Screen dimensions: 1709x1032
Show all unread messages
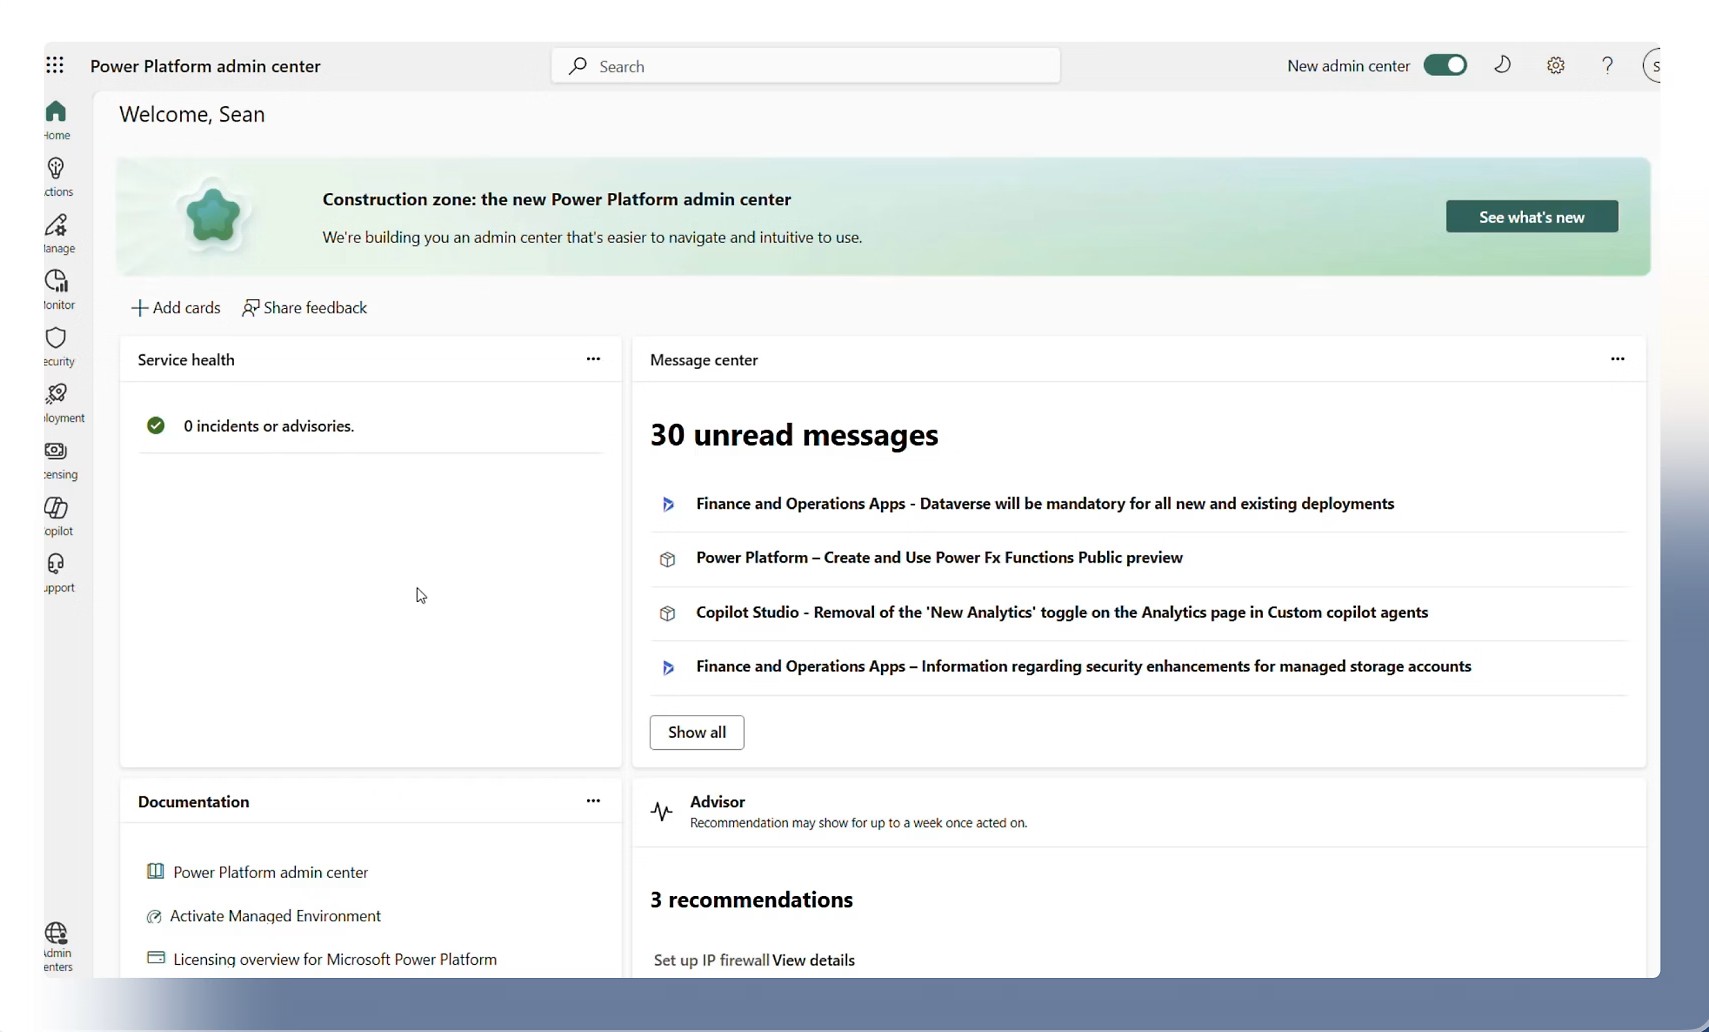point(697,732)
